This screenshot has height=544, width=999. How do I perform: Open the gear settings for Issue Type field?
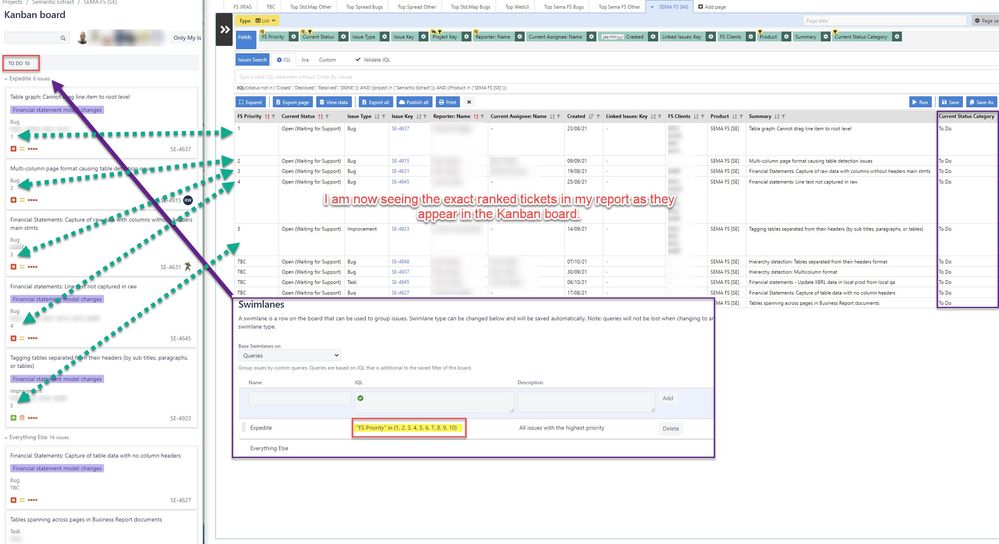[384, 37]
